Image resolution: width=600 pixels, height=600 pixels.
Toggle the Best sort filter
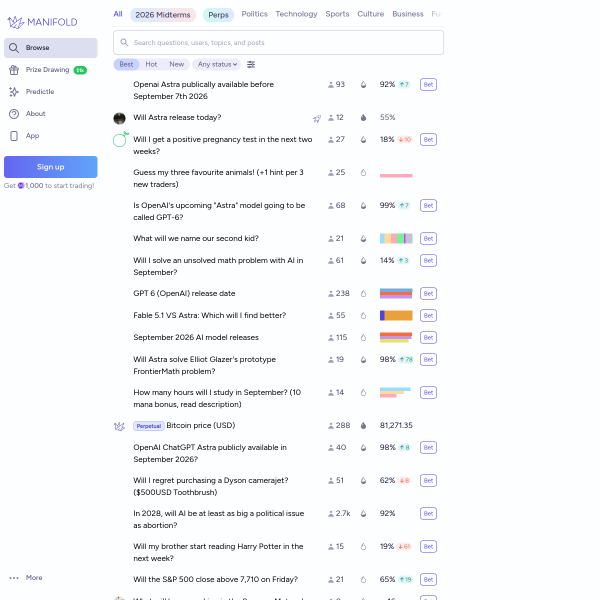point(126,64)
